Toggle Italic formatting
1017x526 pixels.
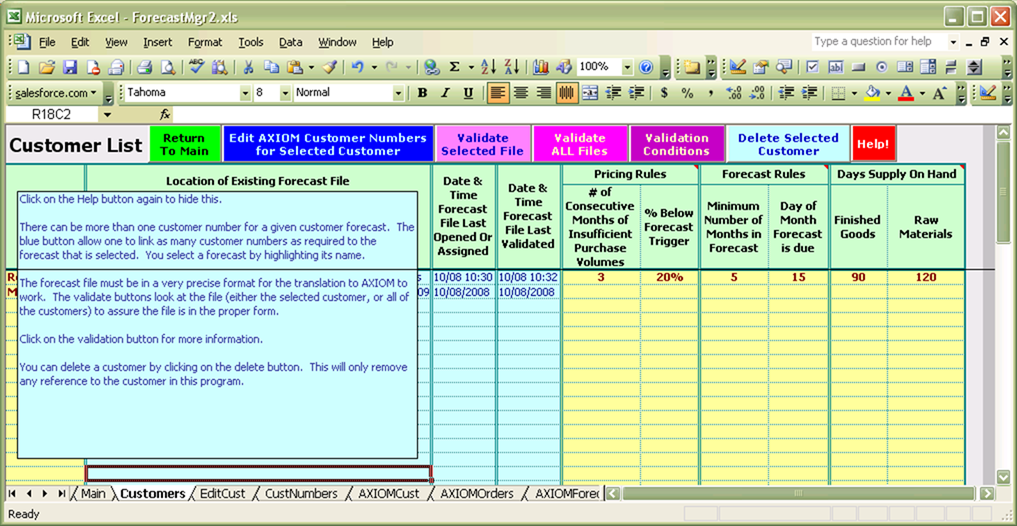pos(445,93)
